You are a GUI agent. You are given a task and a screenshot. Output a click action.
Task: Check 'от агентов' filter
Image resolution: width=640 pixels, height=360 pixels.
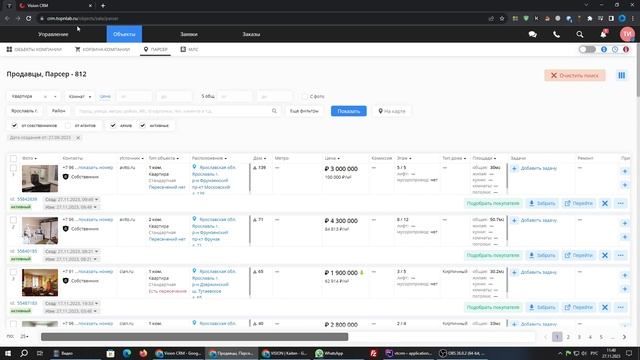pyautogui.click(x=68, y=125)
